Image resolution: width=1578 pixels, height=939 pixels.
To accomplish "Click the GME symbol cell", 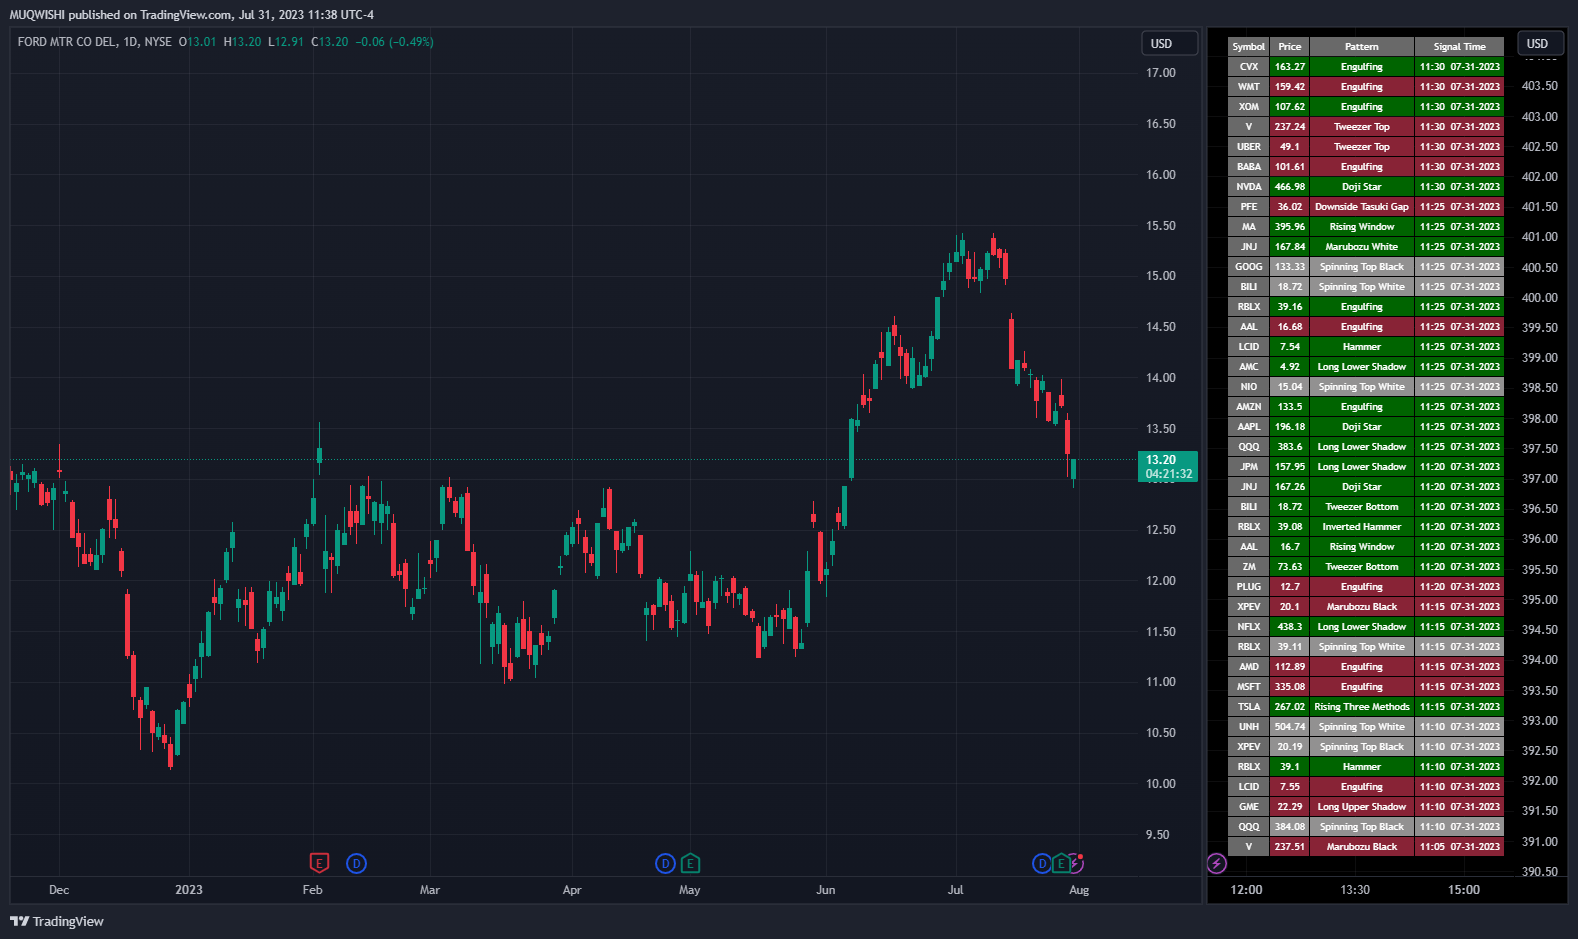I will point(1249,807).
